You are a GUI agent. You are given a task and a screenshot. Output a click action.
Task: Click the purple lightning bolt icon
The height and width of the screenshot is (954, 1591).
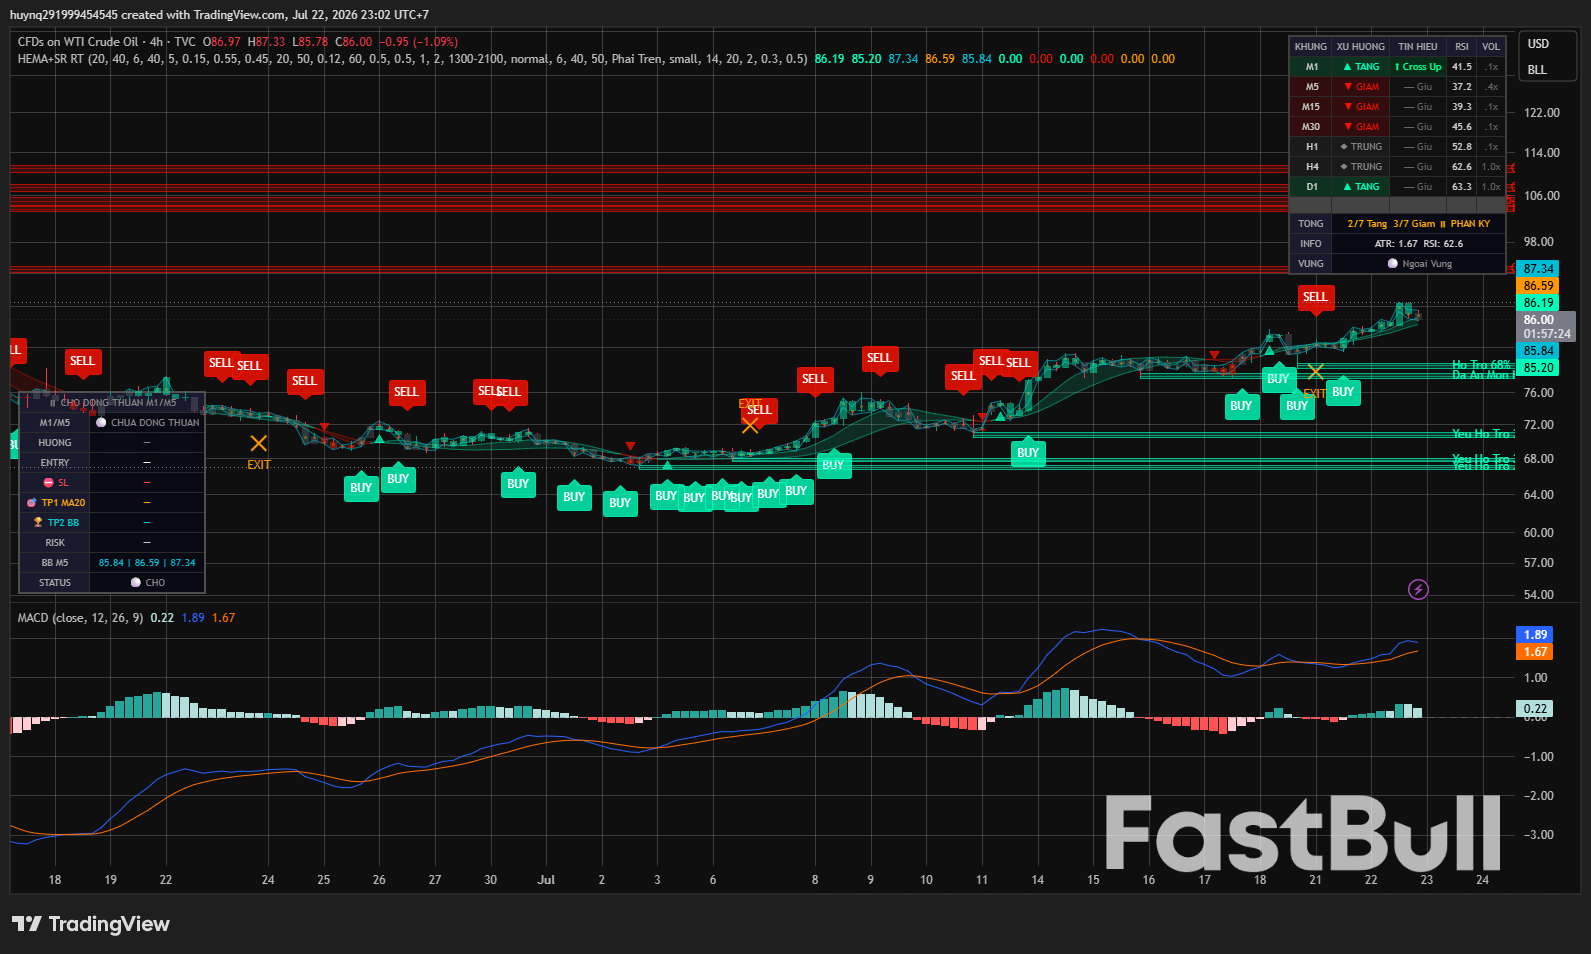(1418, 590)
